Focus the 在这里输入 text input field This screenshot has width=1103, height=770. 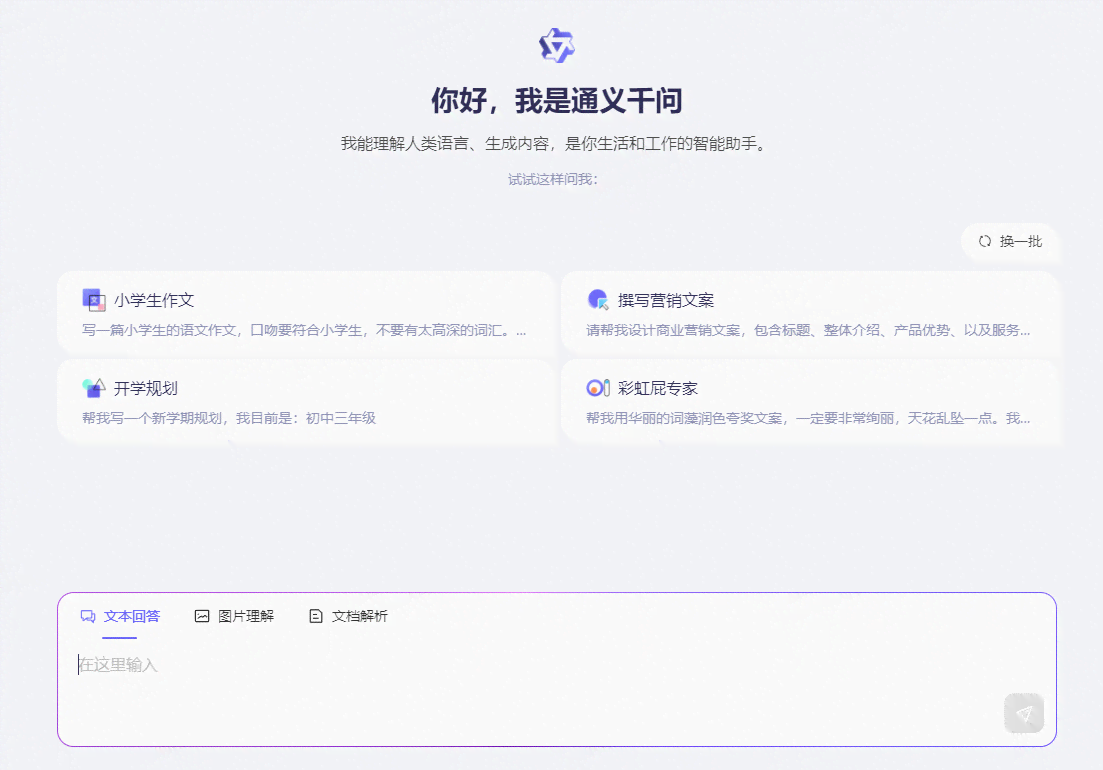(x=535, y=665)
